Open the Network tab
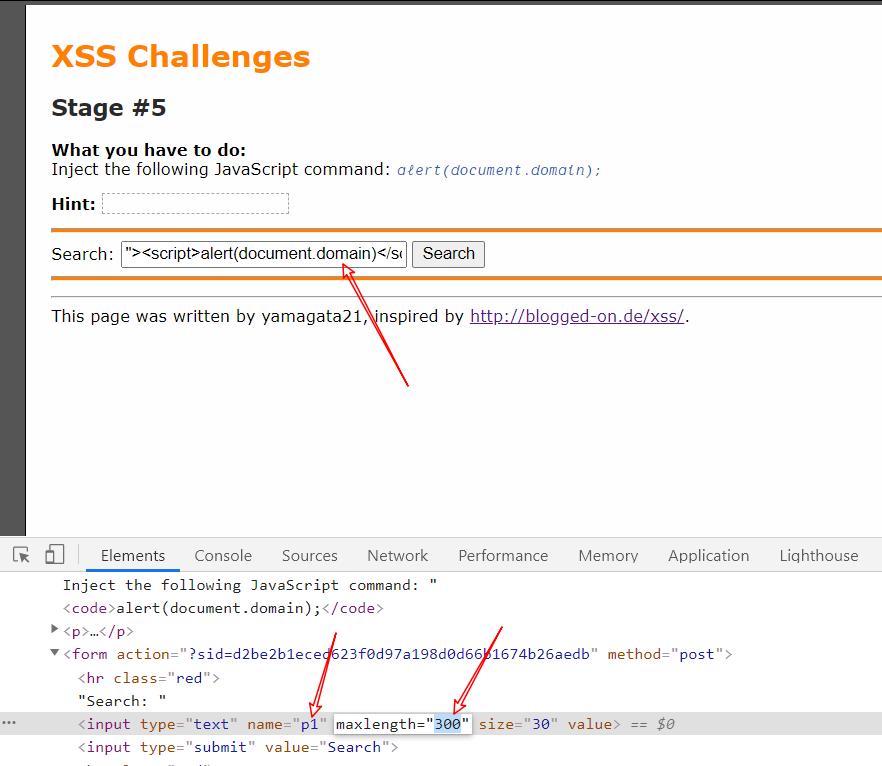The image size is (882, 766). (398, 556)
